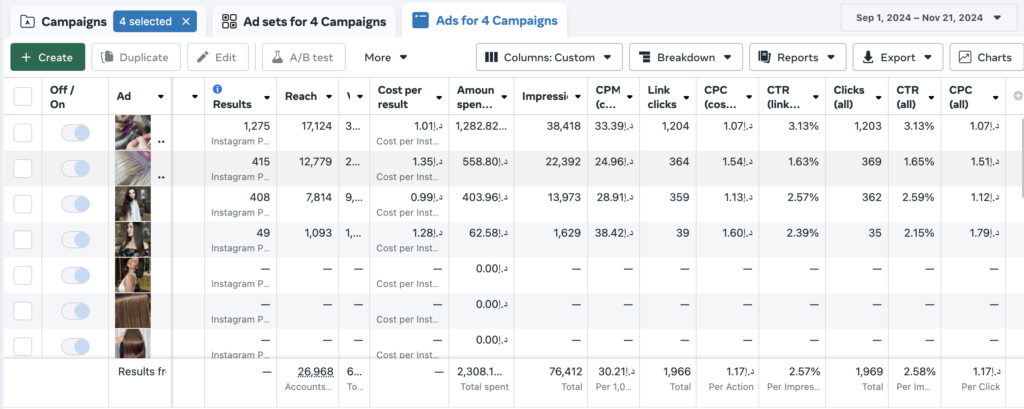Sort by Impressions column header
The image size is (1024, 409).
(543, 96)
